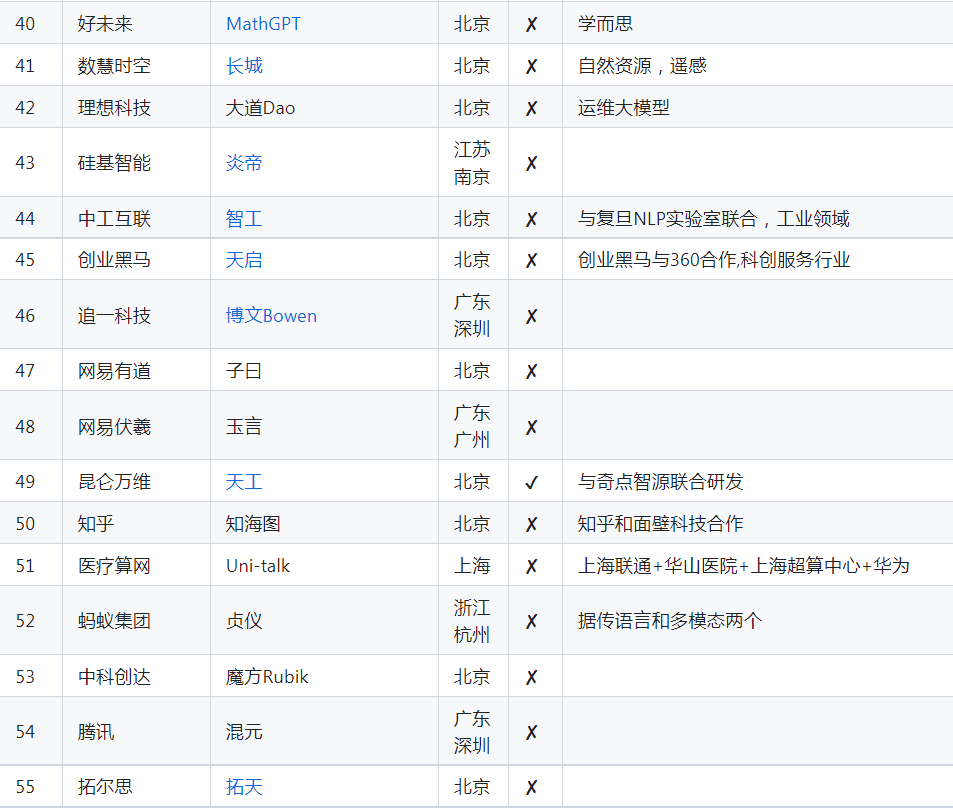Click the company name 网易伏羲
Screen dimensions: 953x808
pos(114,427)
